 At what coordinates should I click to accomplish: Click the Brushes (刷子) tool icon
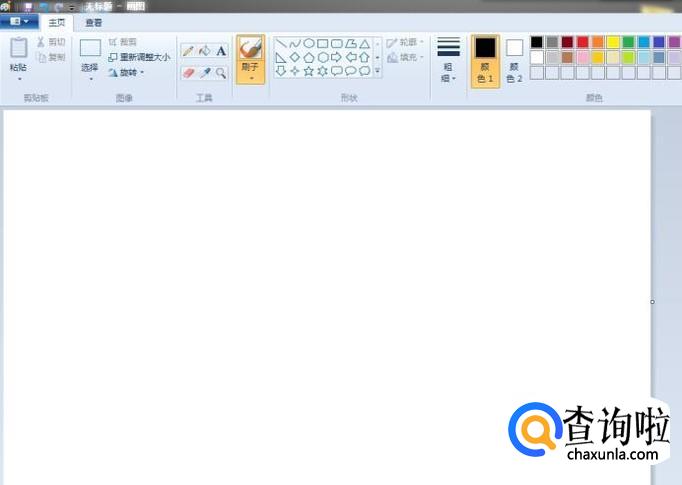(x=251, y=49)
